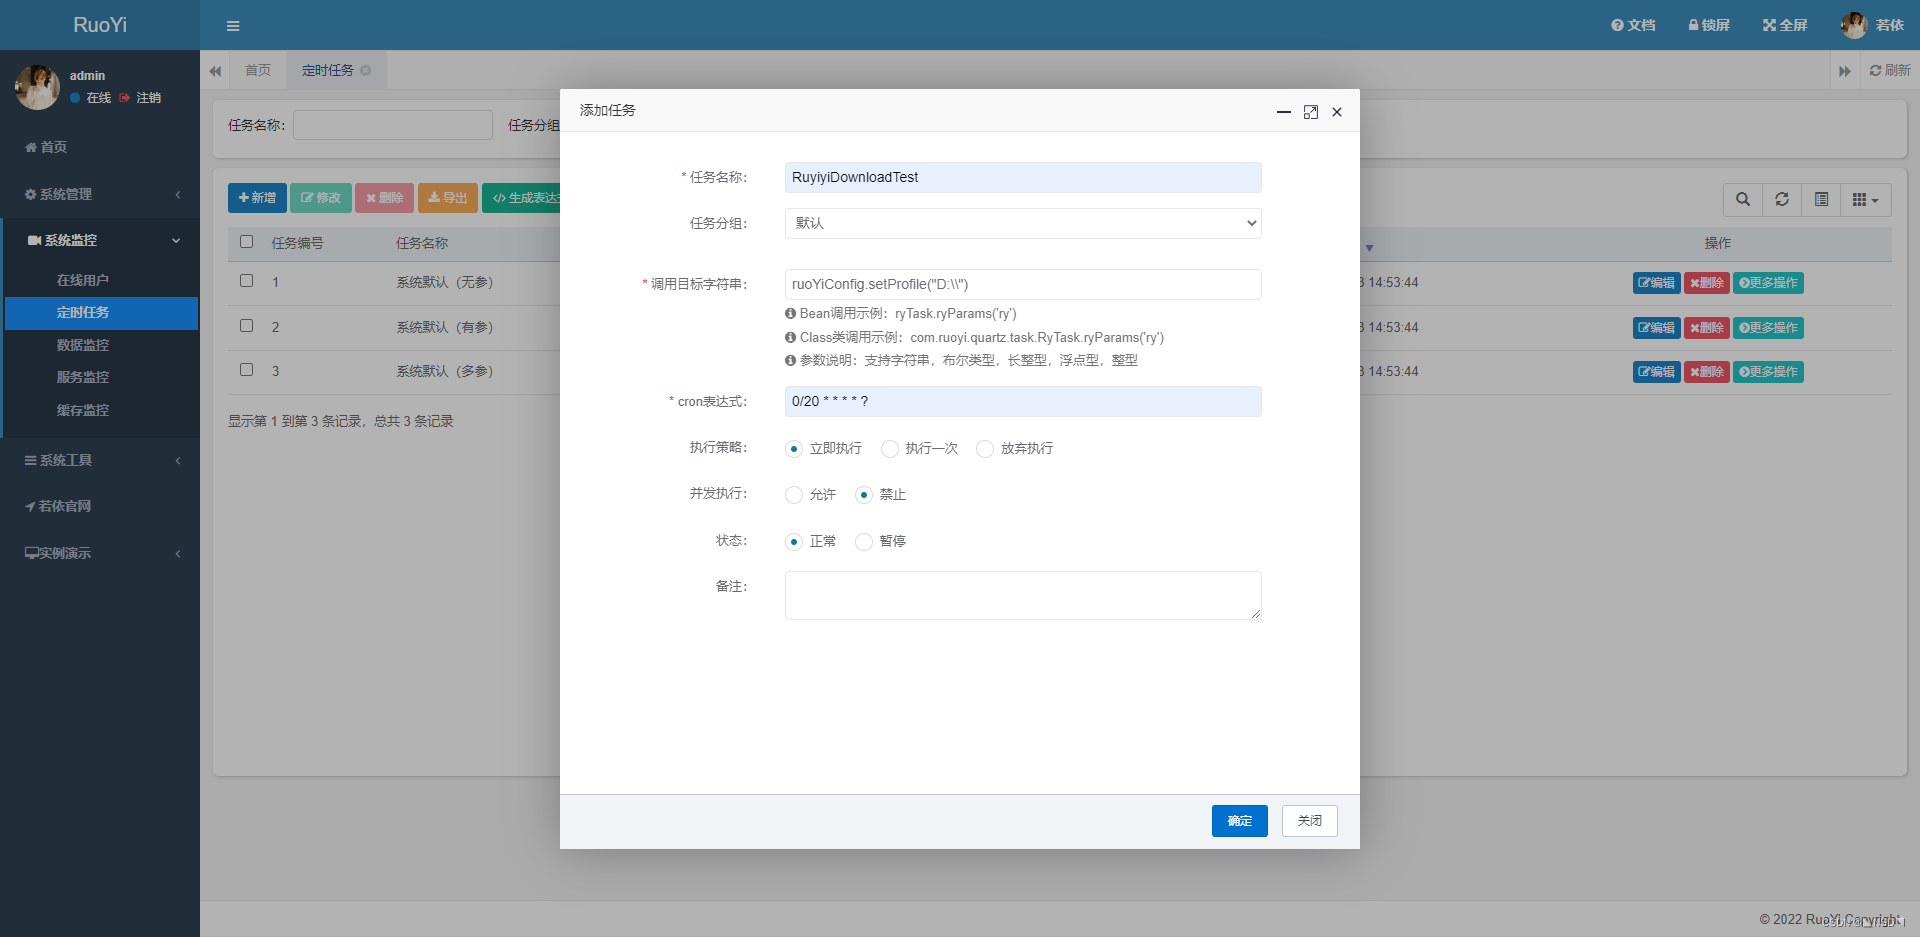This screenshot has height=937, width=1920.
Task: Click the 关闭 button in dialog
Action: coord(1309,821)
